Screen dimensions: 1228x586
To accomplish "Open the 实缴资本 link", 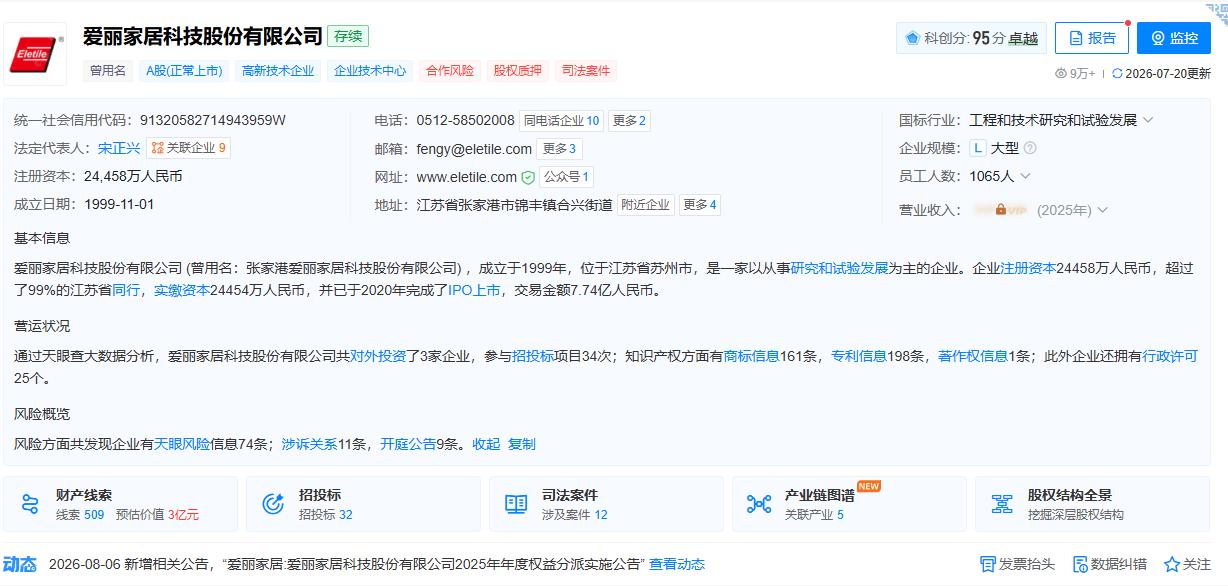I will 182,290.
